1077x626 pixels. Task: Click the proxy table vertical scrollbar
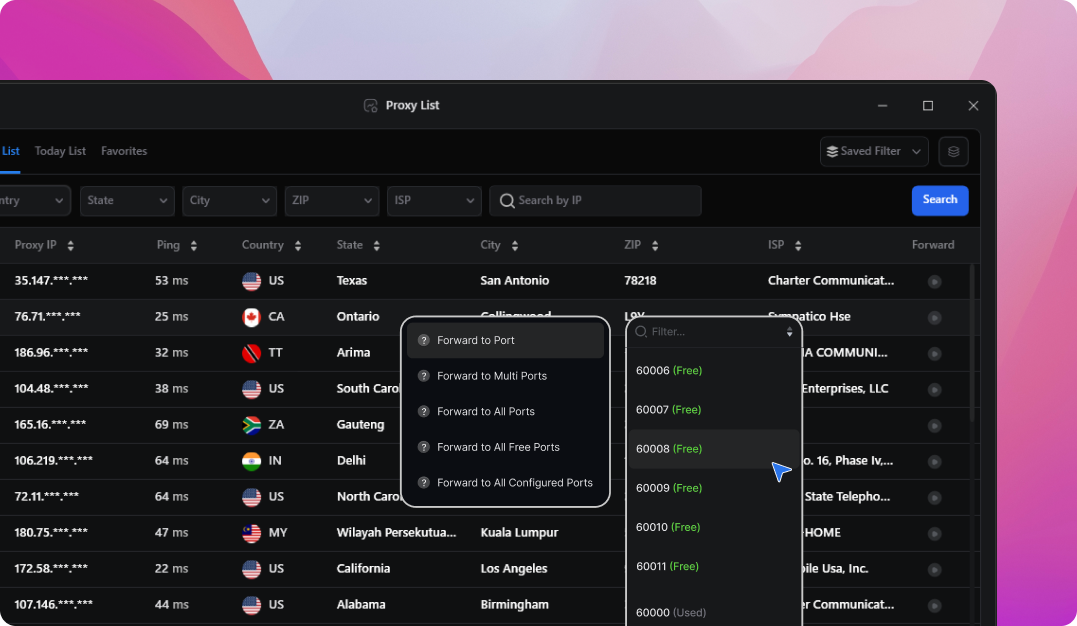tap(972, 344)
